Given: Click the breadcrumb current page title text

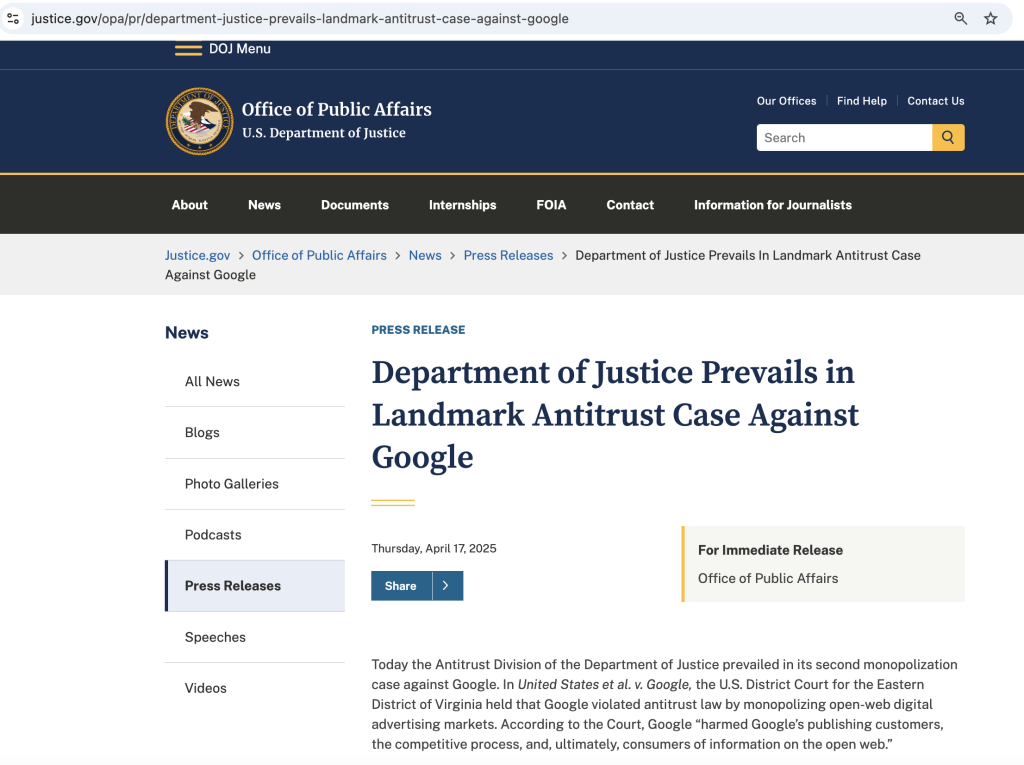Looking at the screenshot, I should pos(543,265).
